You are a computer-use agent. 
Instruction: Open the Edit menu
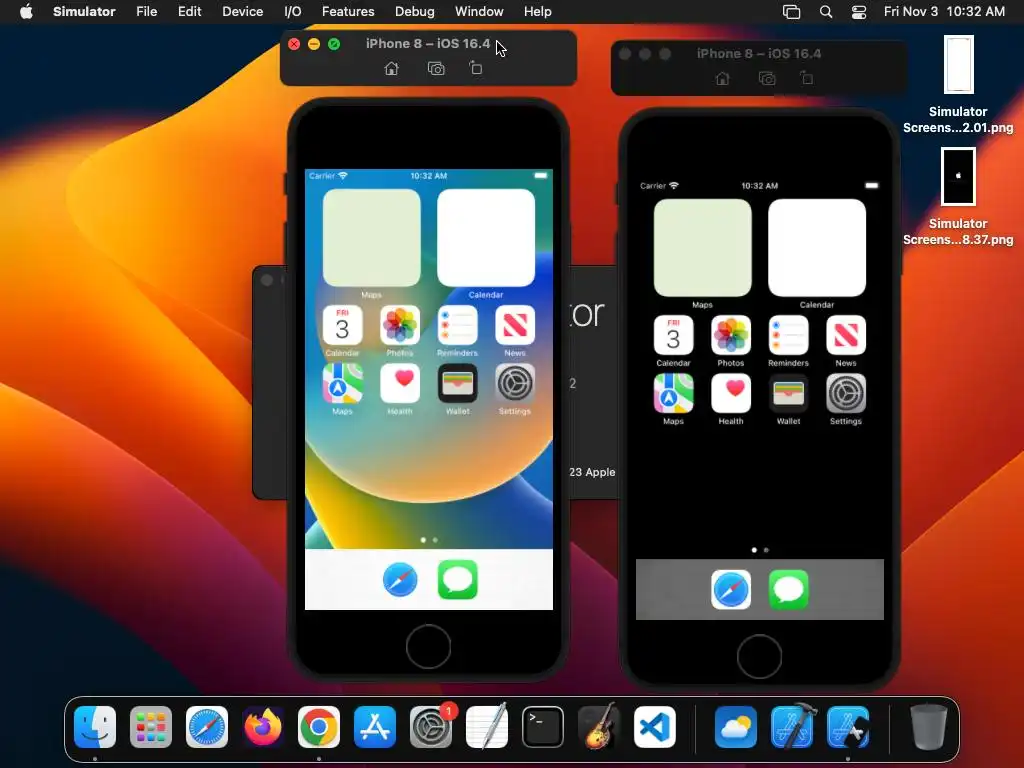pos(189,12)
